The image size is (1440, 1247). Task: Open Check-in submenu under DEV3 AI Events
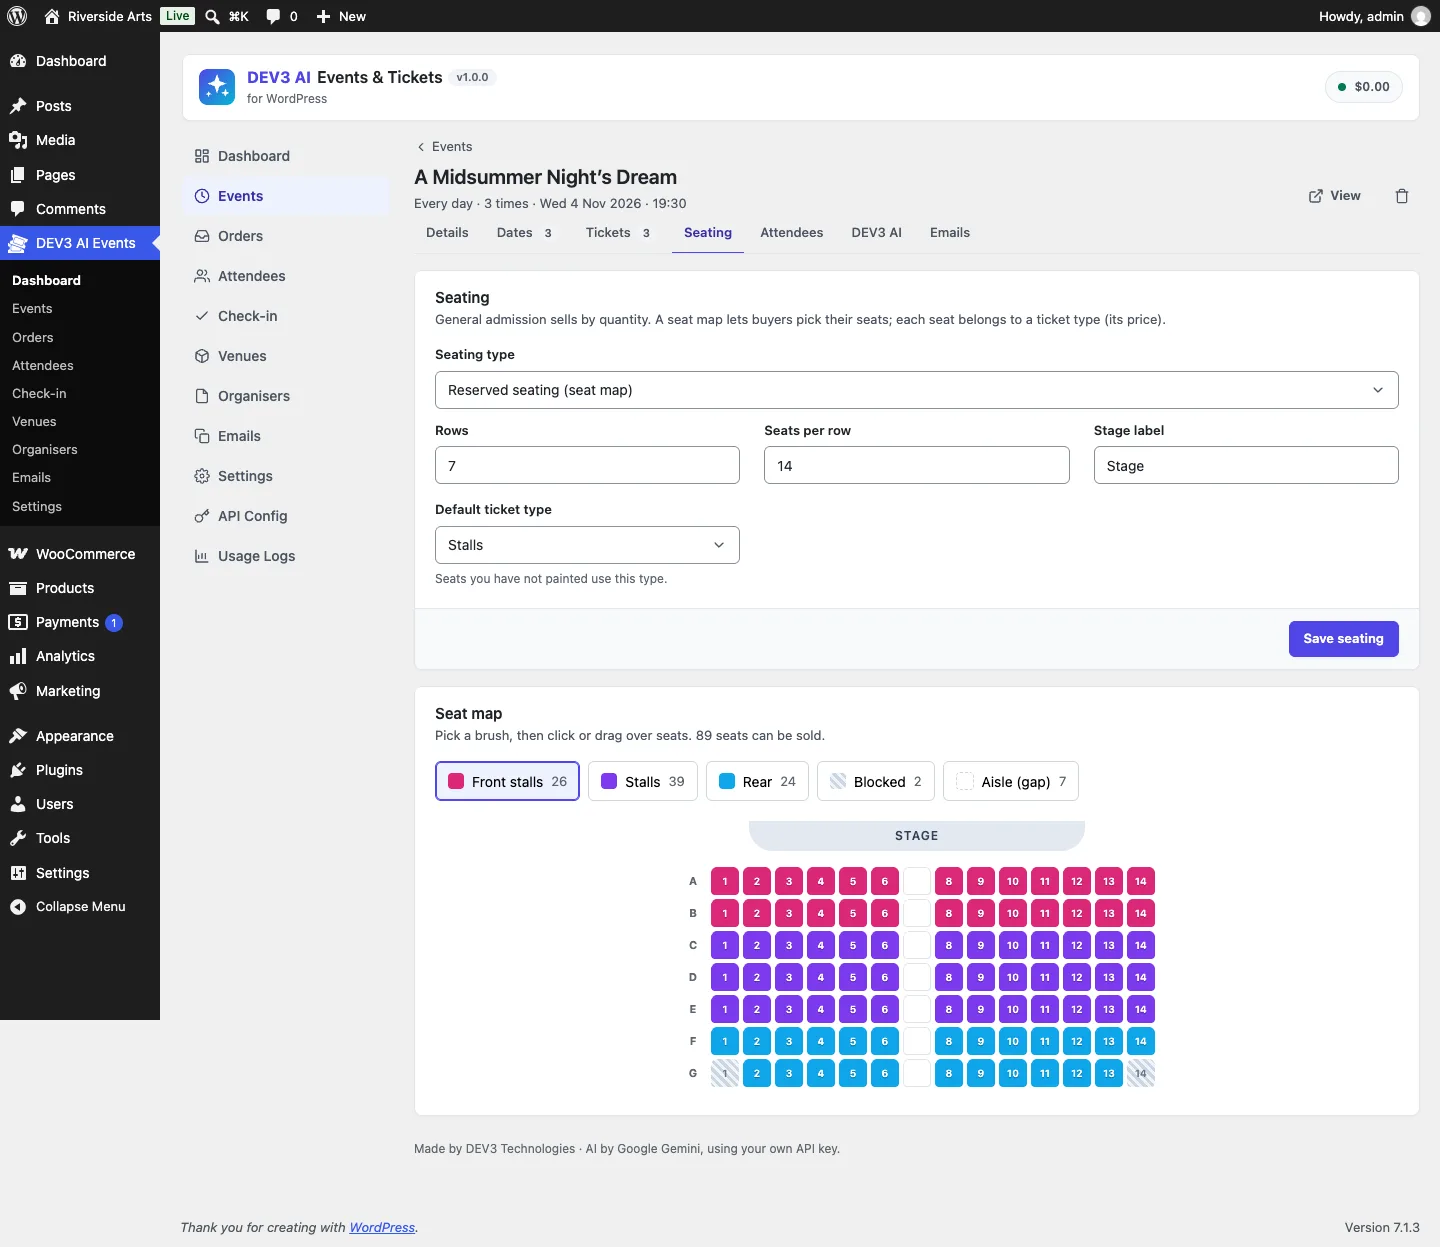tap(39, 394)
